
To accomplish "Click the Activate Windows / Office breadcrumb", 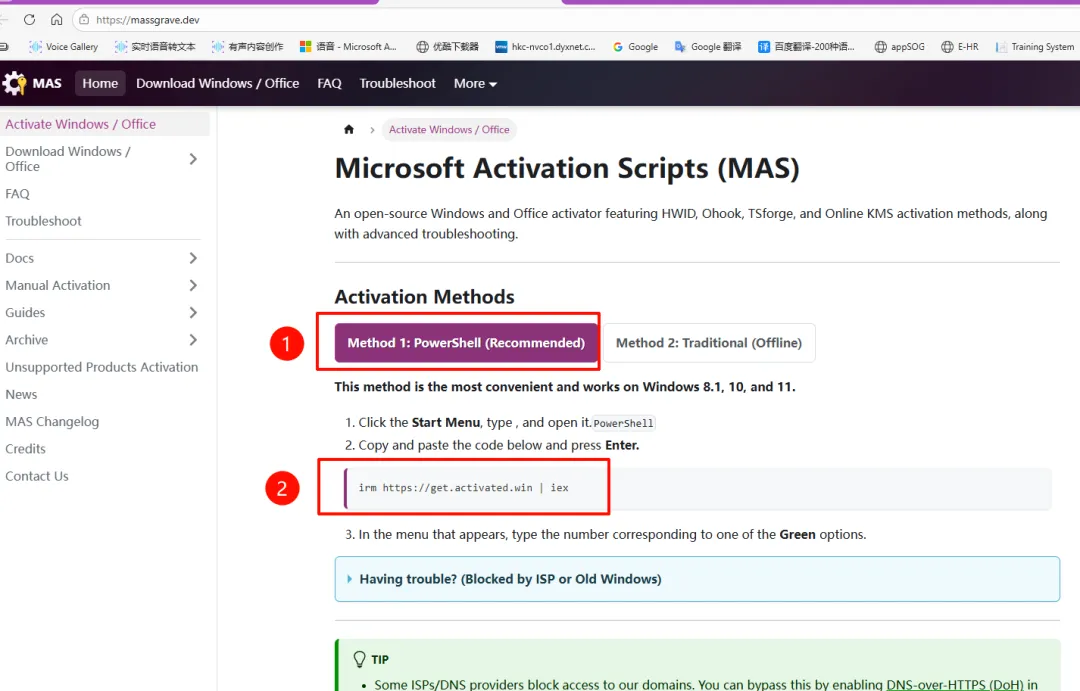I will (449, 130).
